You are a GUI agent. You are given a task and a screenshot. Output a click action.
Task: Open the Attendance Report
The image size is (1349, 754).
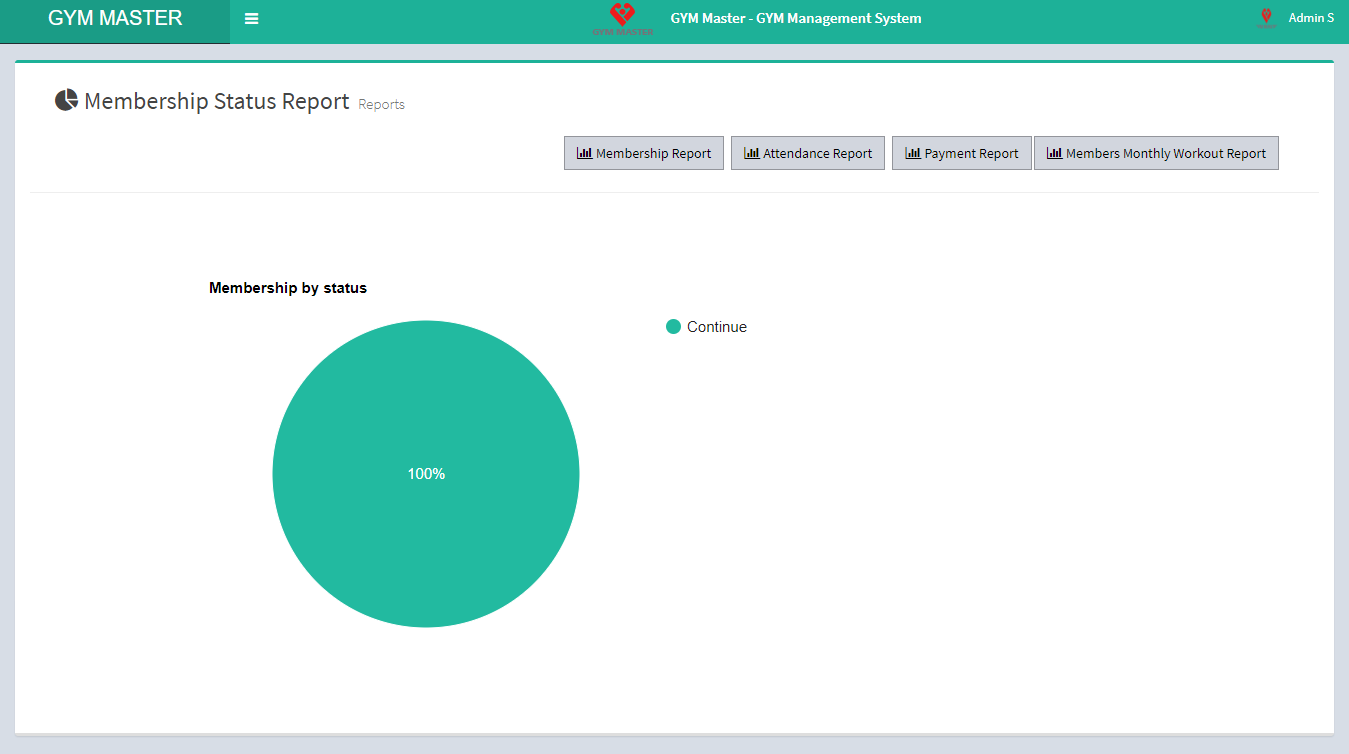tap(807, 152)
